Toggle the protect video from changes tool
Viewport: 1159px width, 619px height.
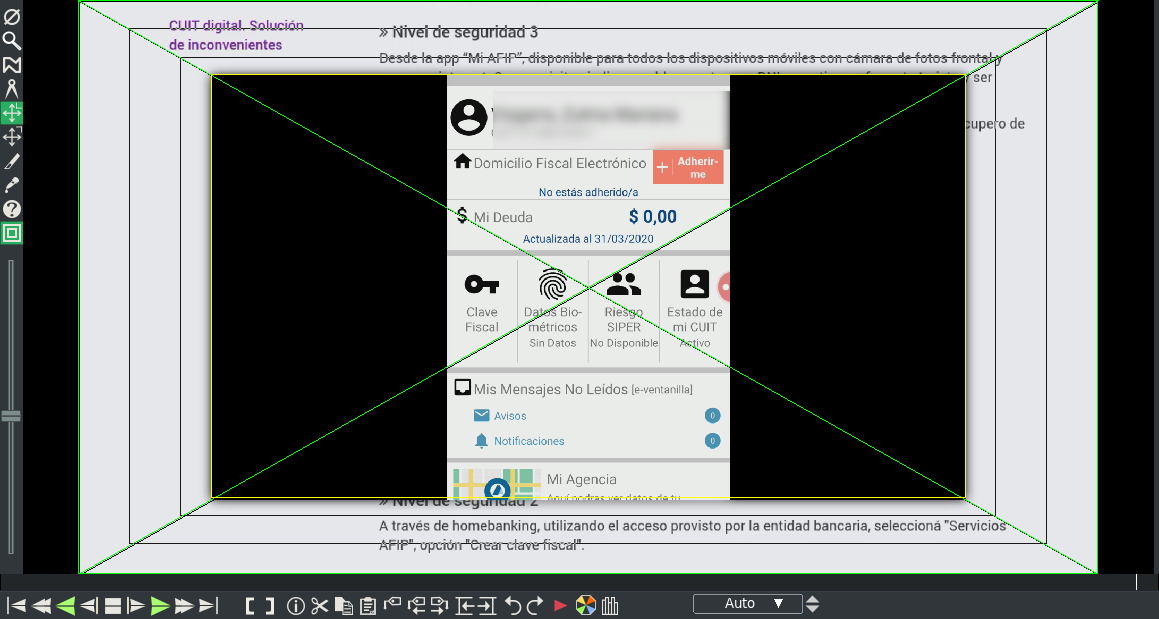[12, 16]
